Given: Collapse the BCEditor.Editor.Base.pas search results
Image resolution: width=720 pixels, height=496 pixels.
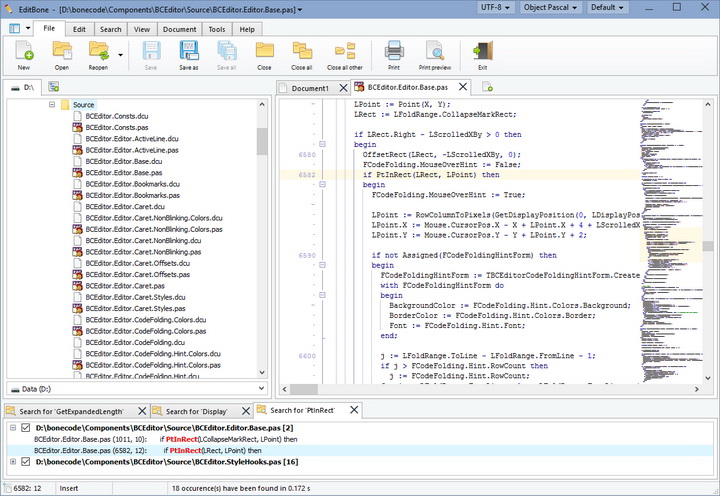Looking at the screenshot, I should [x=12, y=427].
